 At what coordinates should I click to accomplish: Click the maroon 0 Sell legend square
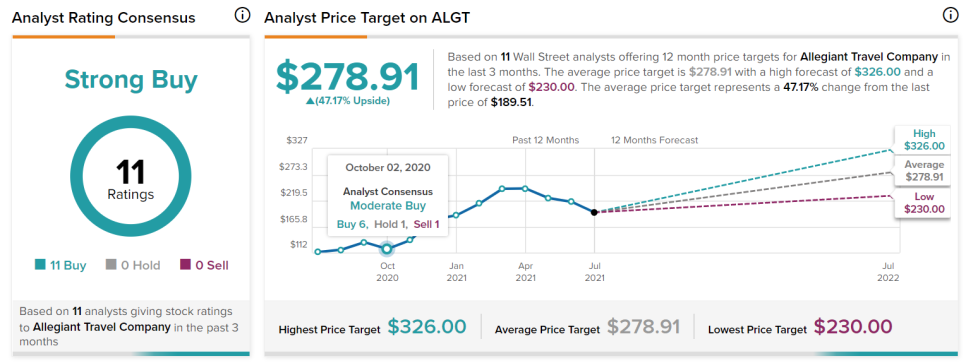click(x=185, y=266)
